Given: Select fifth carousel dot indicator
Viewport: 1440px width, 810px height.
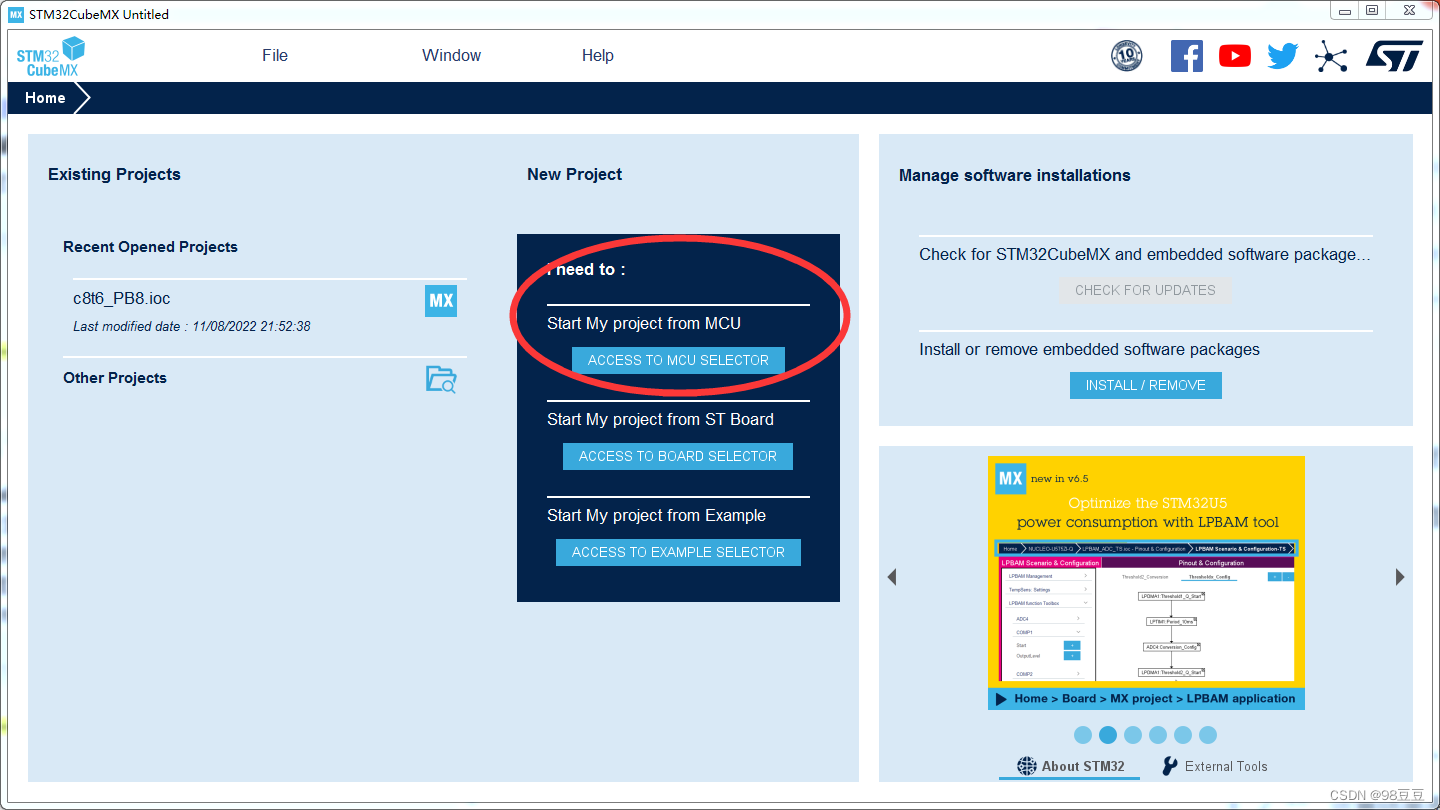Looking at the screenshot, I should click(1183, 735).
